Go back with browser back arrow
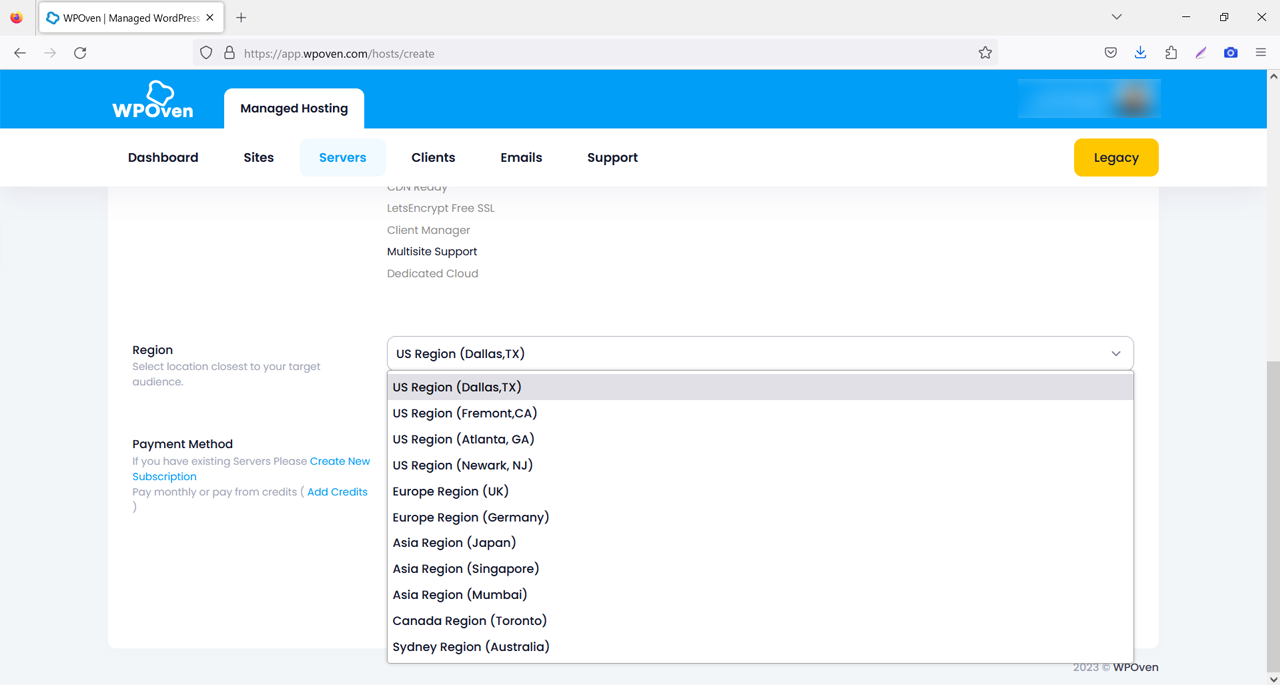This screenshot has width=1280, height=685. tap(20, 53)
